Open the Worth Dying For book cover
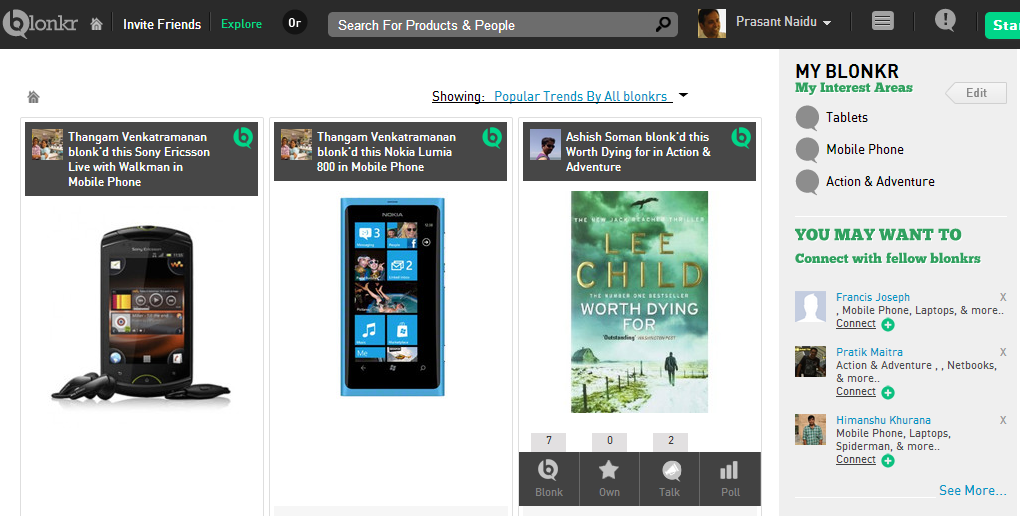Viewport: 1020px width, 516px height. point(639,302)
